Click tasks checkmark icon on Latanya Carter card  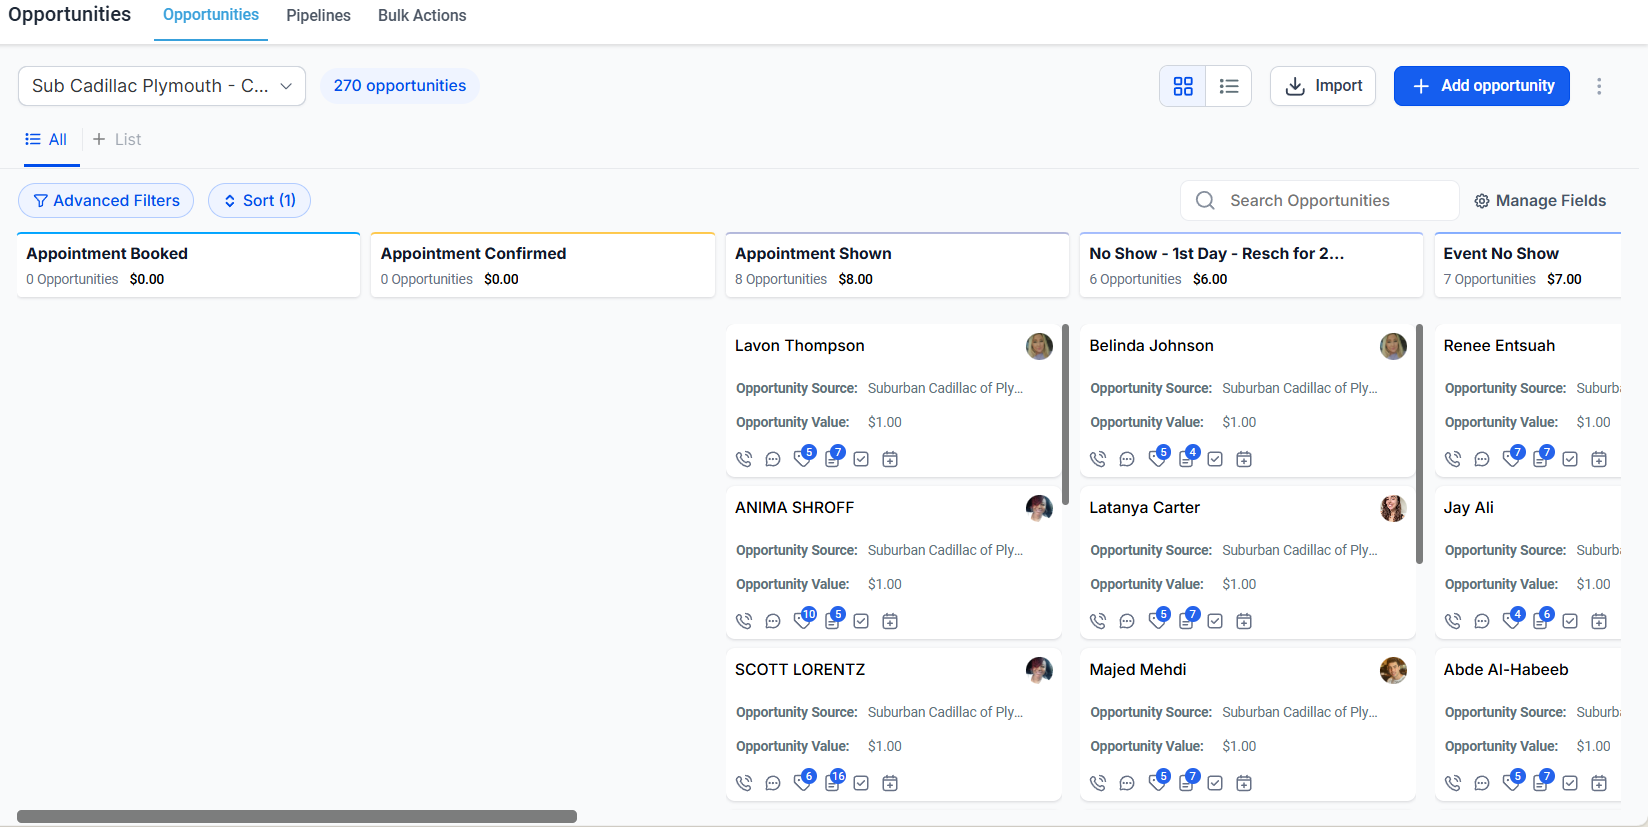click(x=1215, y=621)
